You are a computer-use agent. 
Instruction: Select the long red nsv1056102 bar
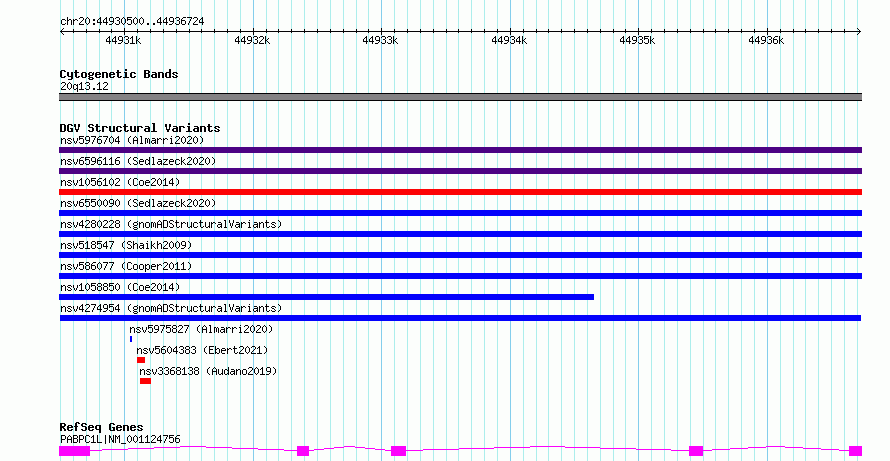(460, 192)
